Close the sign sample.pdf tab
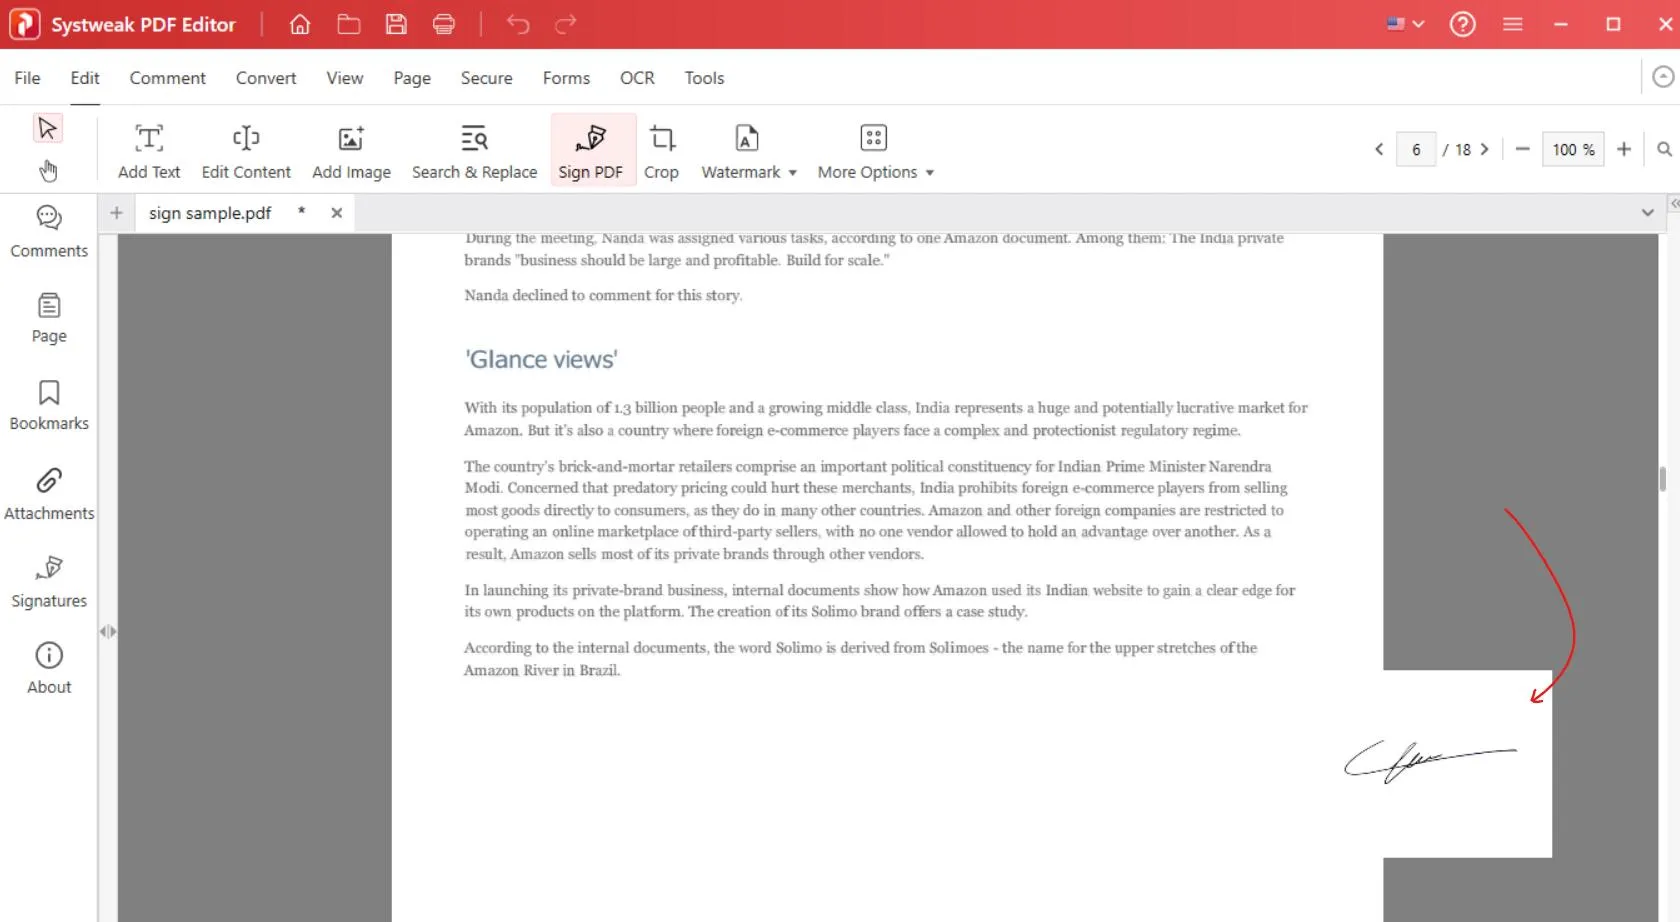The width and height of the screenshot is (1680, 922). coord(337,213)
